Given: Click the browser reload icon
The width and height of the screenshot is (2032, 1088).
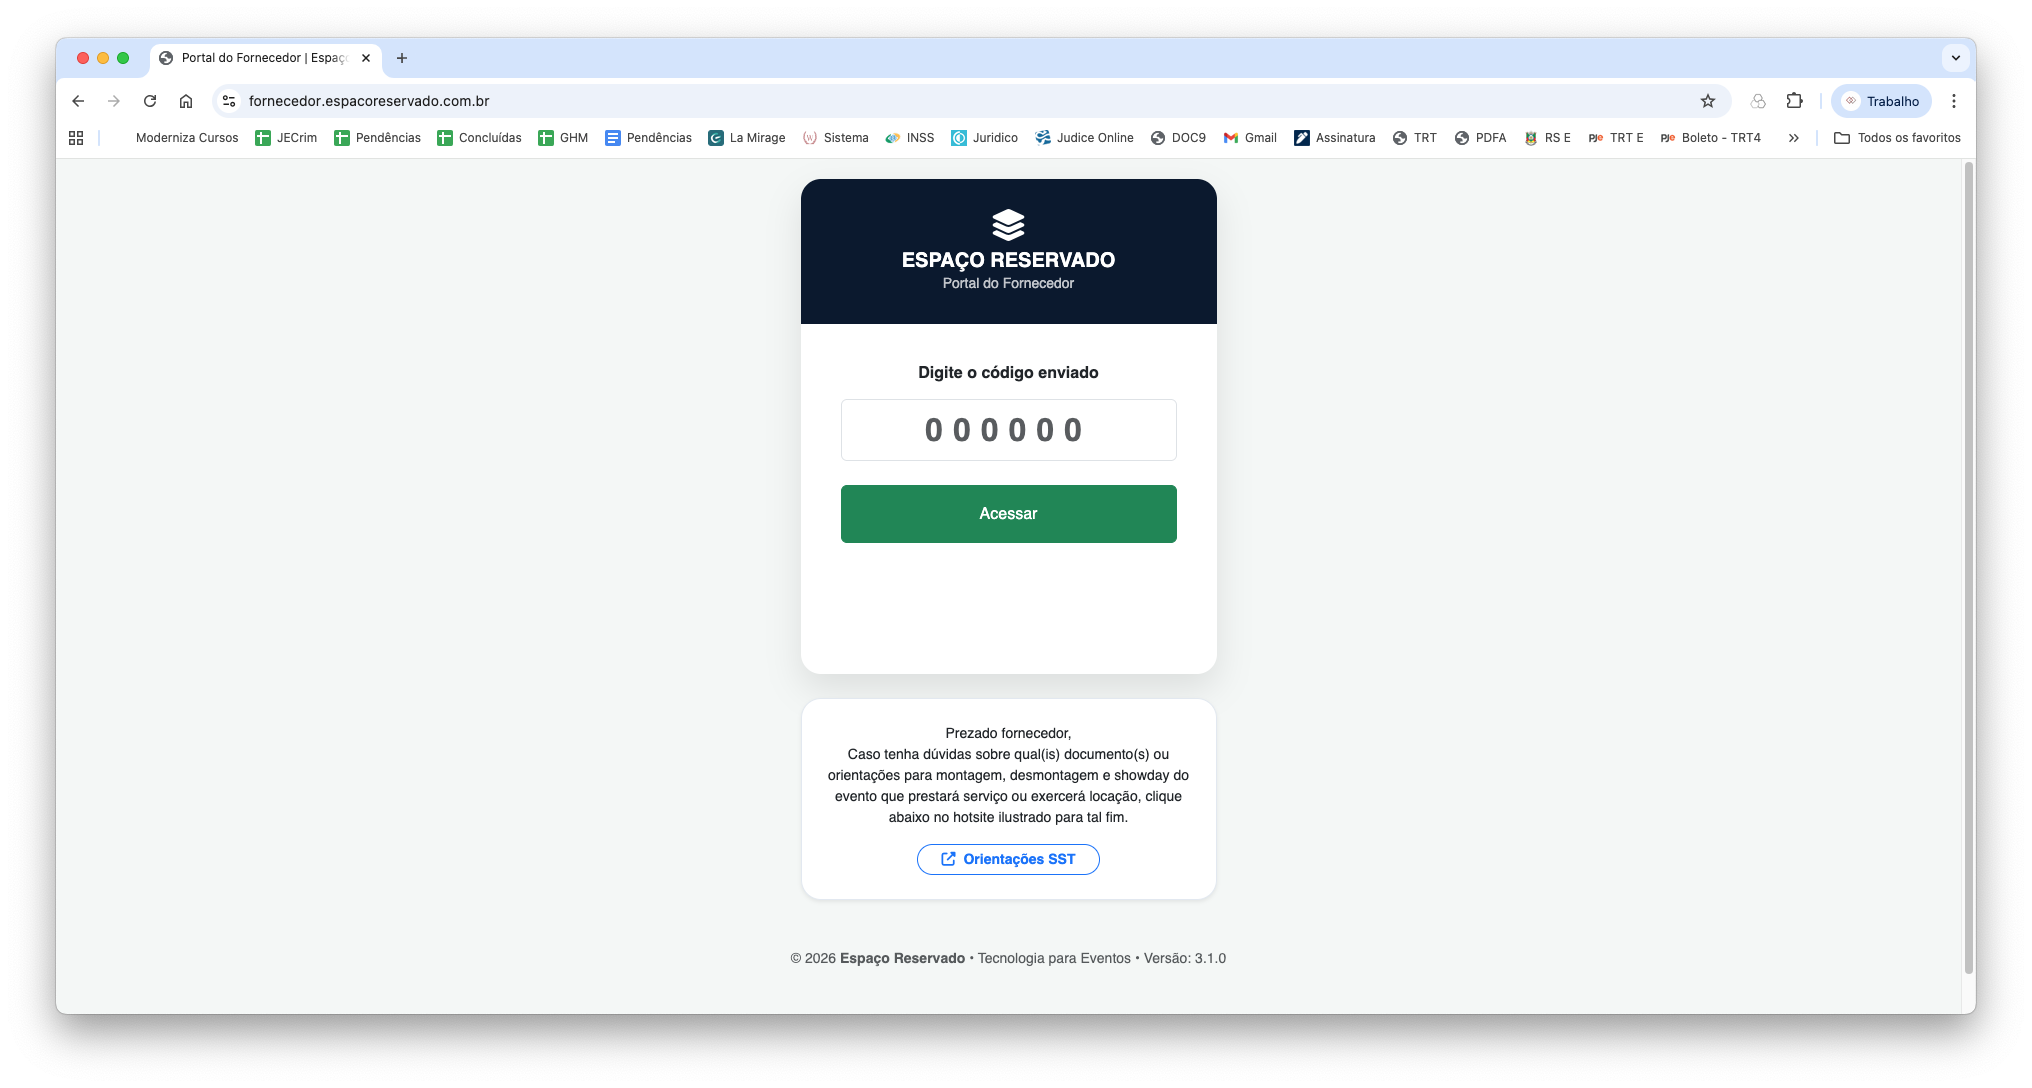Looking at the screenshot, I should [150, 101].
